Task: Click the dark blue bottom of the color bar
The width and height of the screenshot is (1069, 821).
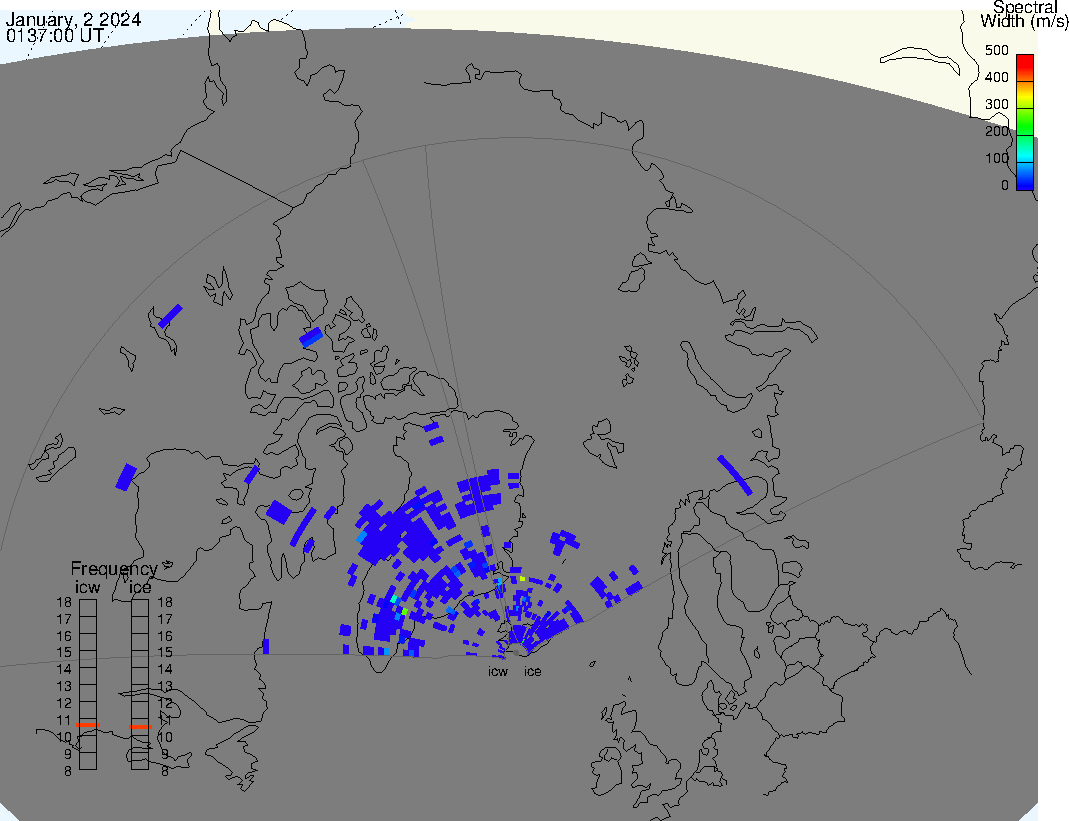Action: point(1025,184)
